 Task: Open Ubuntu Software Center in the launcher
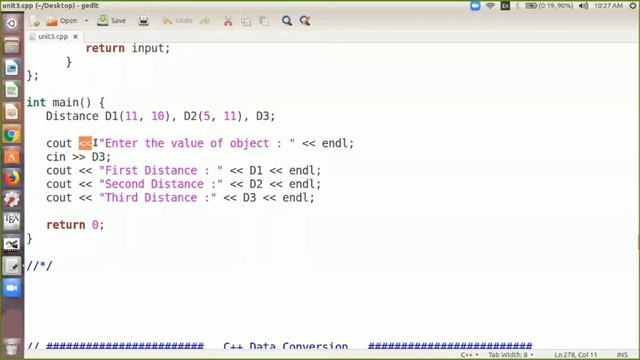pos(11,156)
